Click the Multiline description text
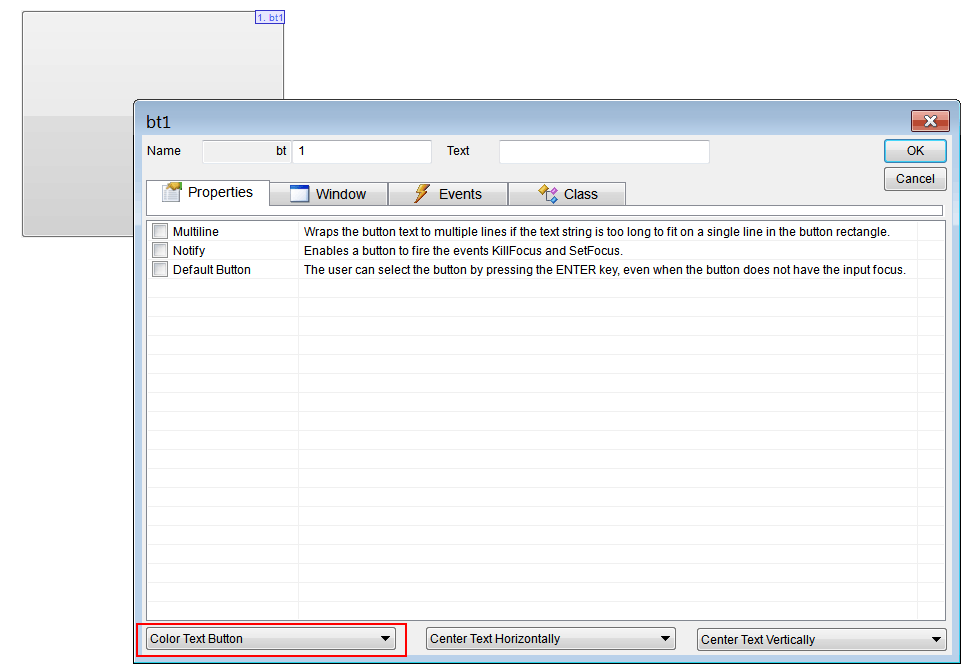 pyautogui.click(x=597, y=232)
